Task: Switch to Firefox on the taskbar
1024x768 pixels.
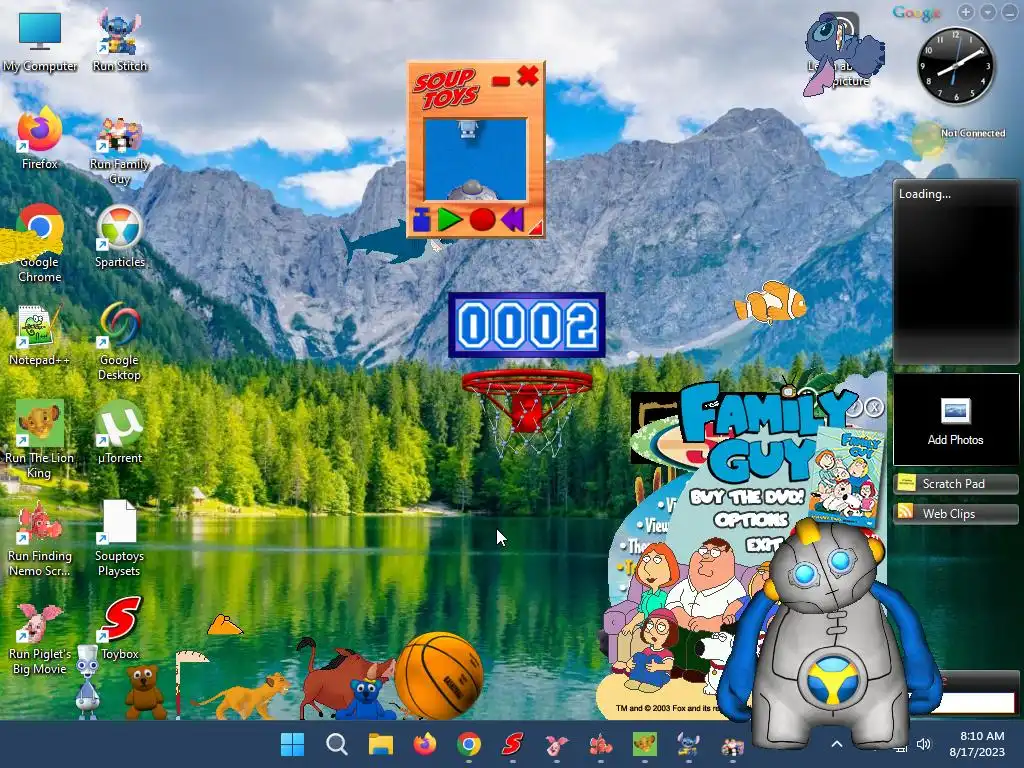Action: pyautogui.click(x=424, y=744)
